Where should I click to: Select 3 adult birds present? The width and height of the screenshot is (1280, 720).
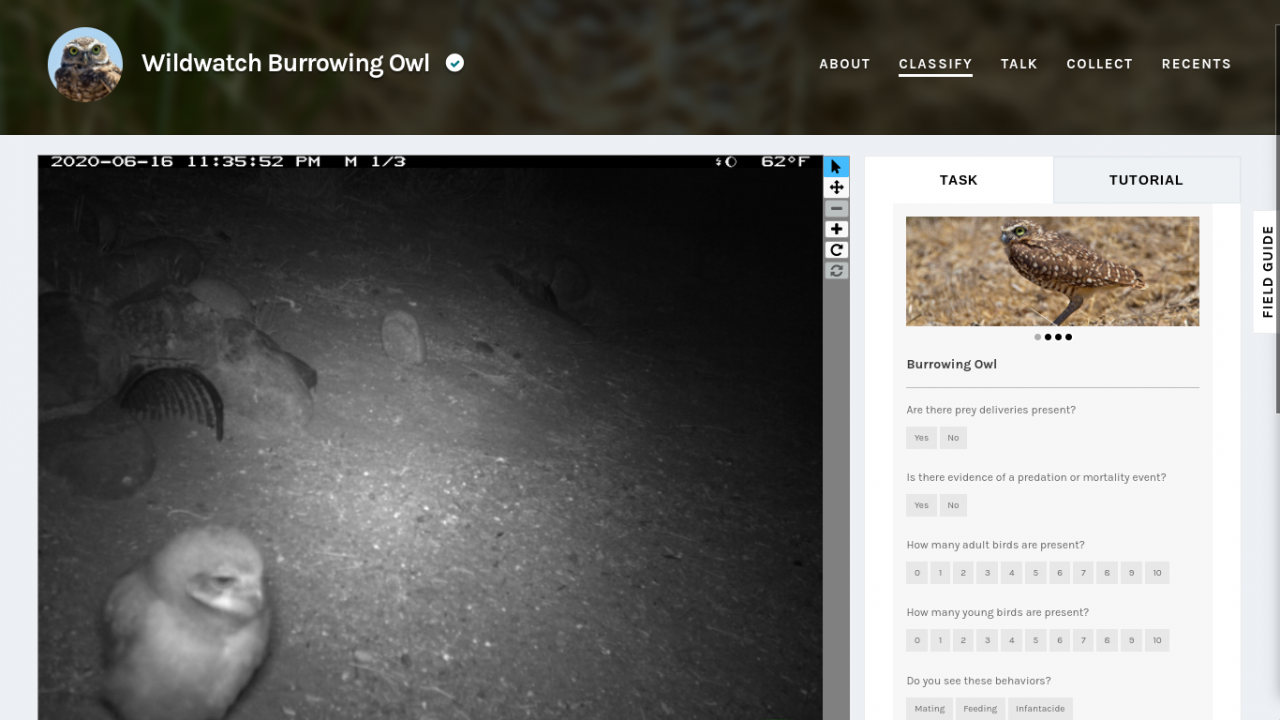(987, 573)
